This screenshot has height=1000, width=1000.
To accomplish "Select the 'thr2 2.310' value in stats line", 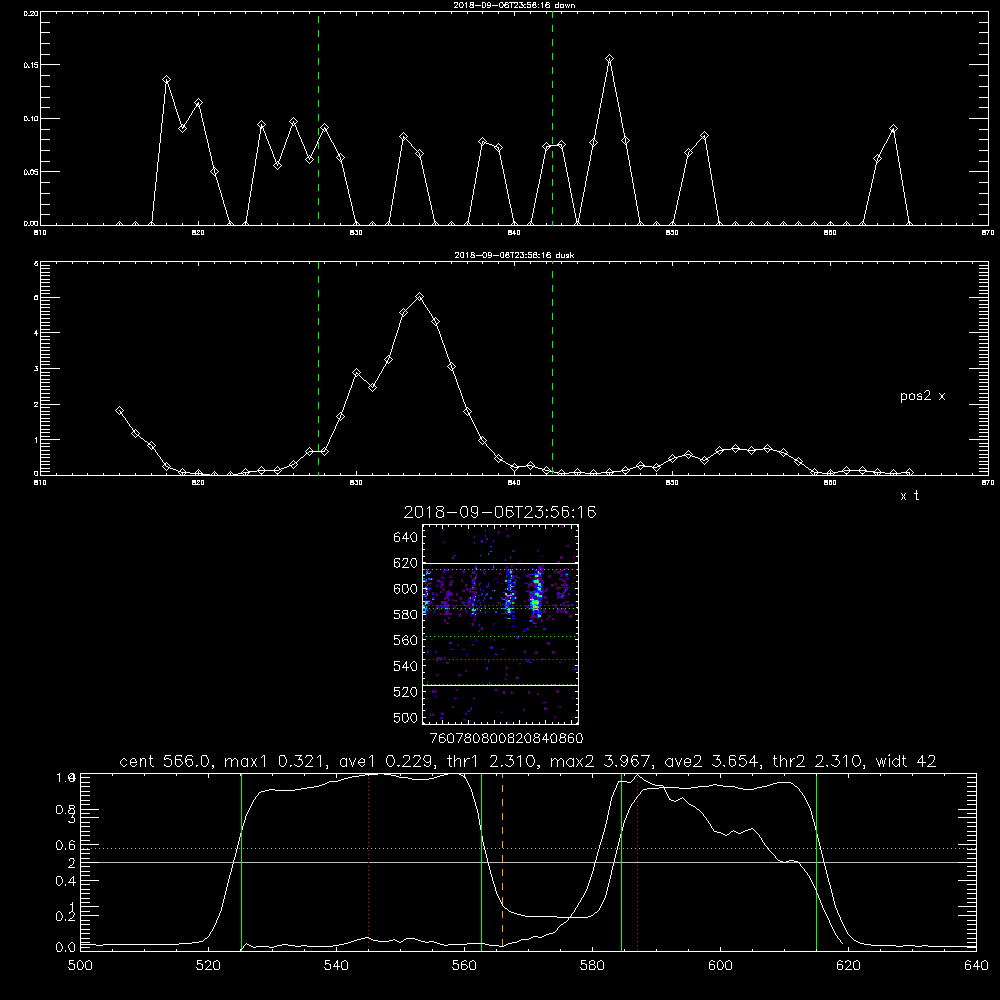I will click(818, 761).
